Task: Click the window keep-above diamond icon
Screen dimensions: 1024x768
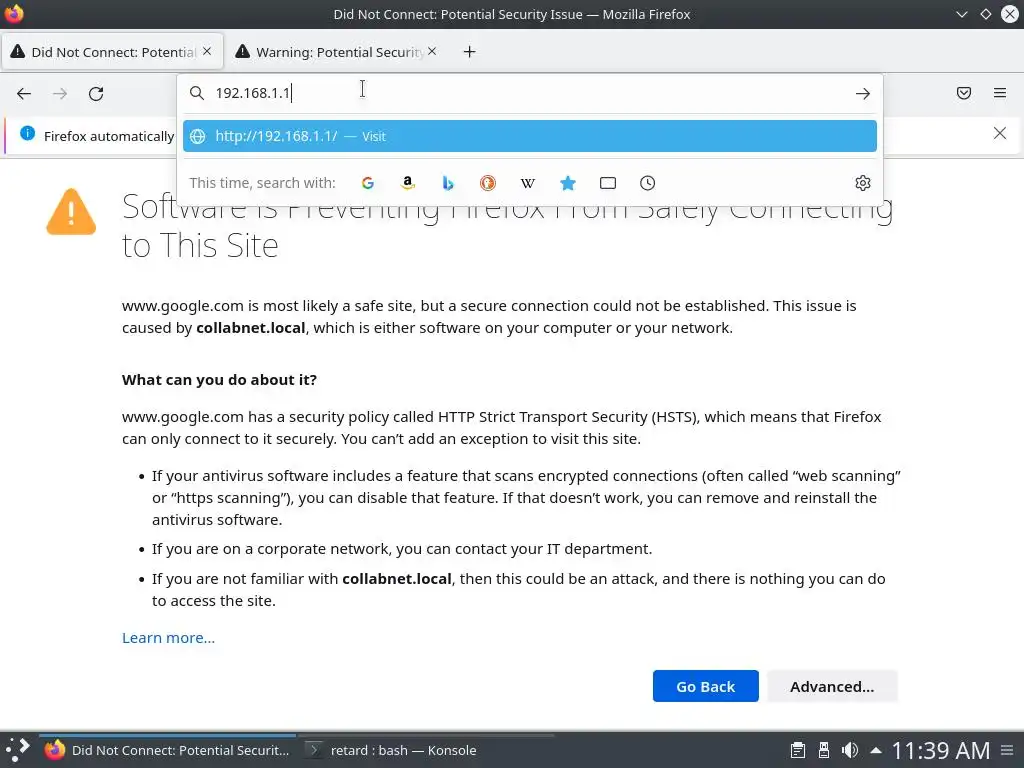Action: click(x=986, y=14)
